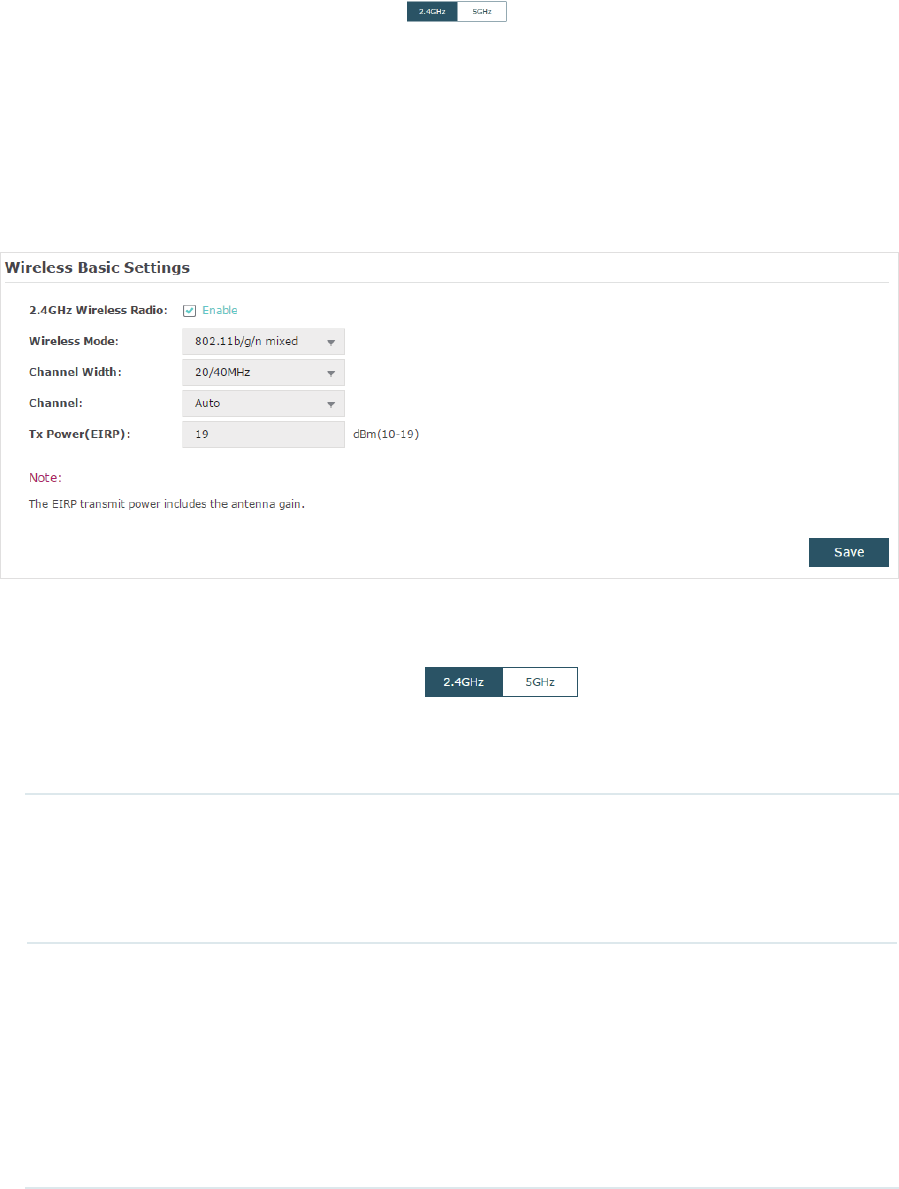The width and height of the screenshot is (899, 1189).
Task: Click the Tx Power(EIRP) input field
Action: coord(263,435)
